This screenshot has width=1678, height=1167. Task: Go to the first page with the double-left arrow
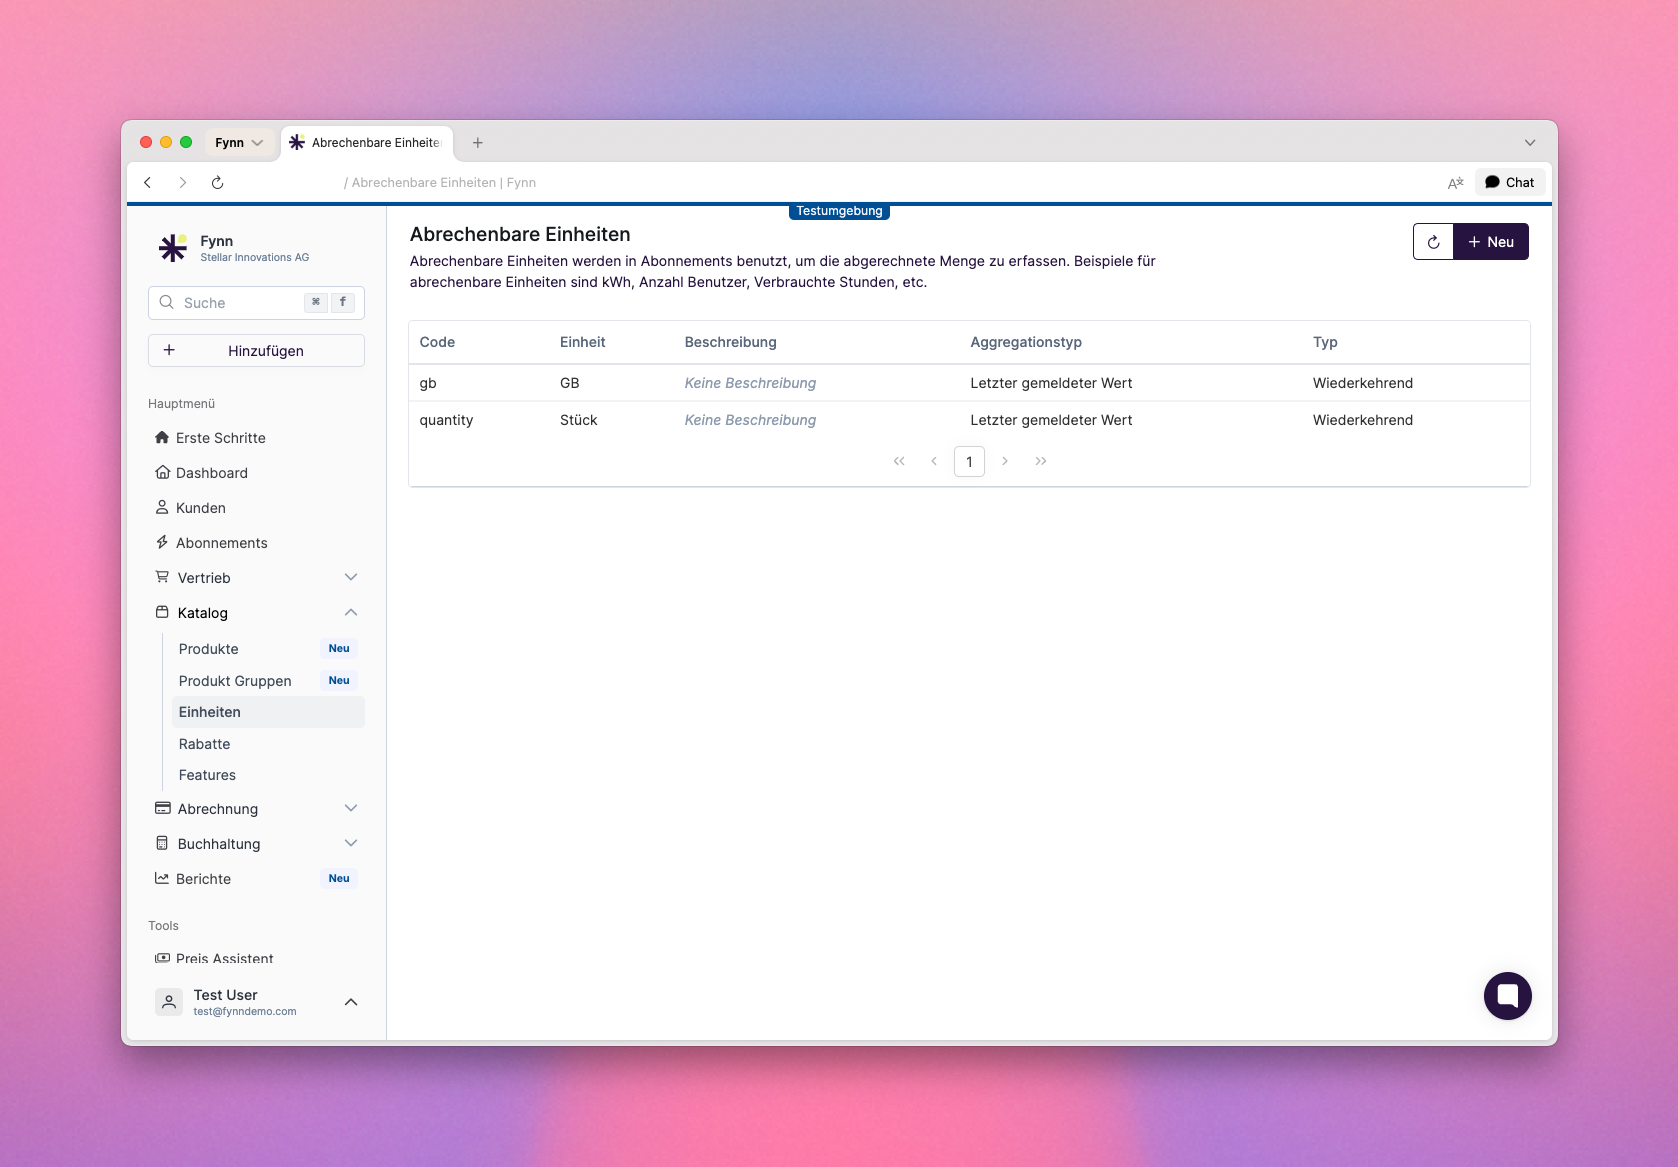[x=899, y=461]
